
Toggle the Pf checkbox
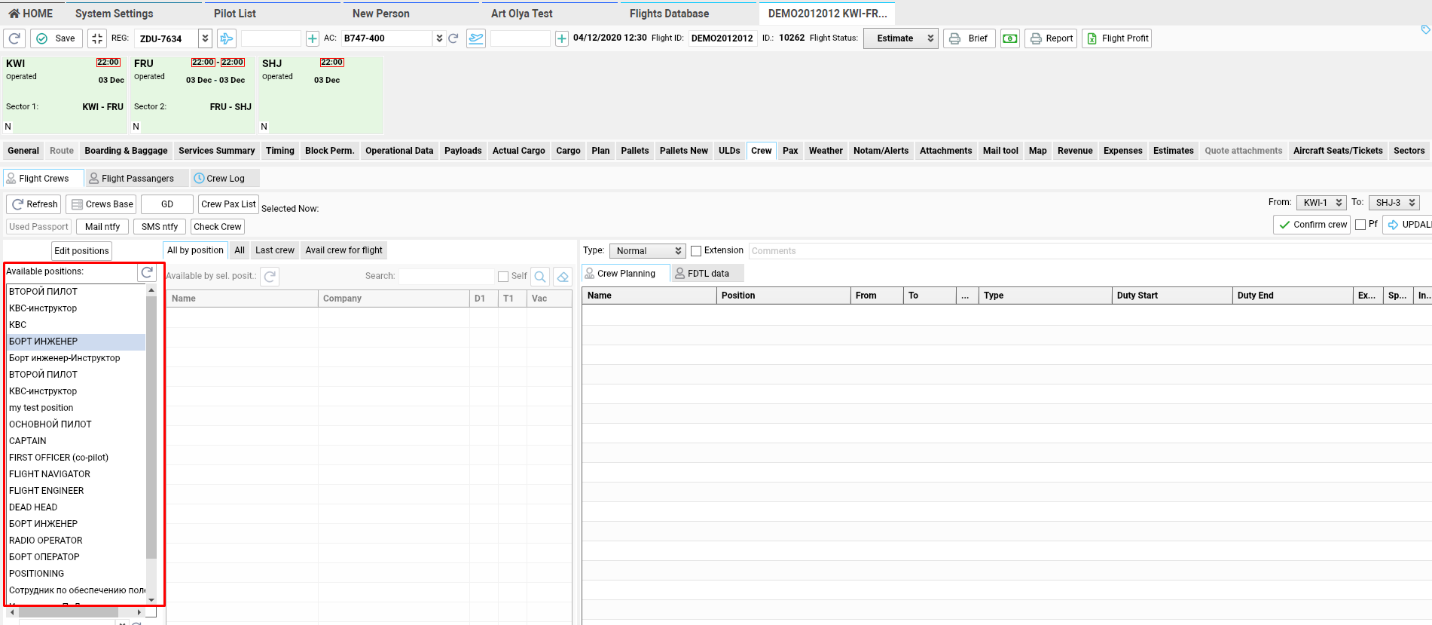1360,225
